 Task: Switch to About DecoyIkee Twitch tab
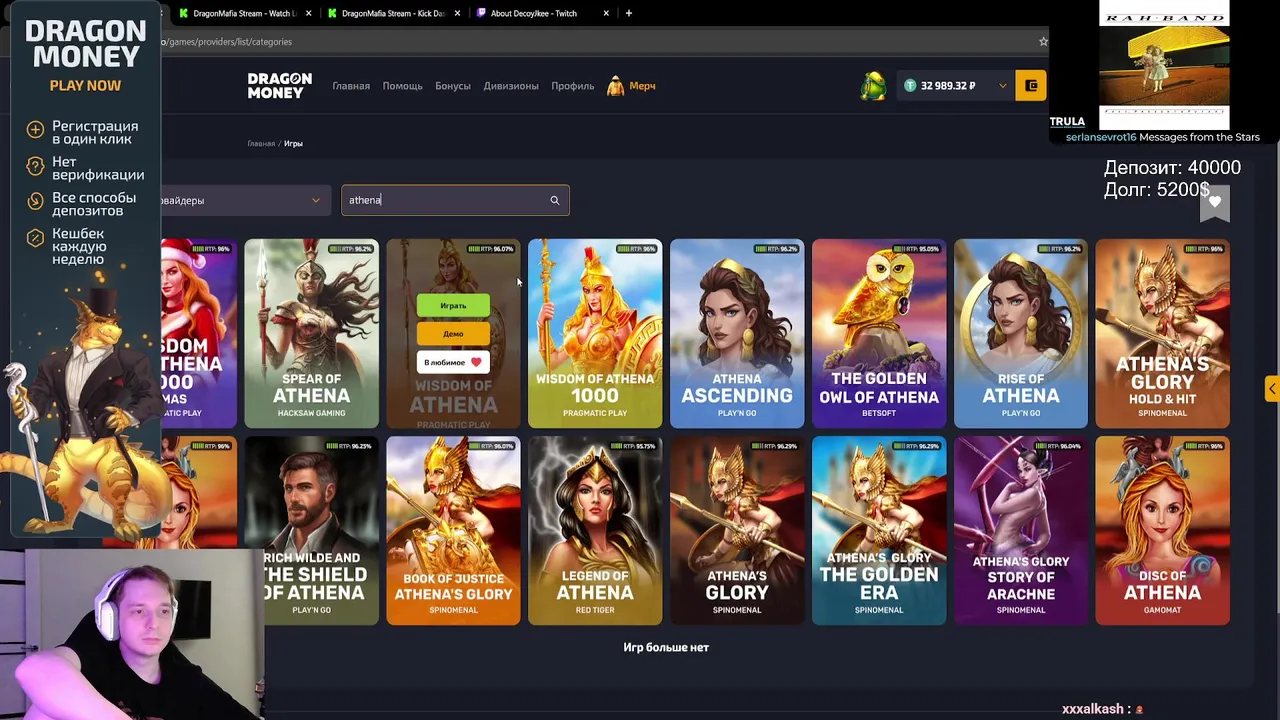coord(542,13)
